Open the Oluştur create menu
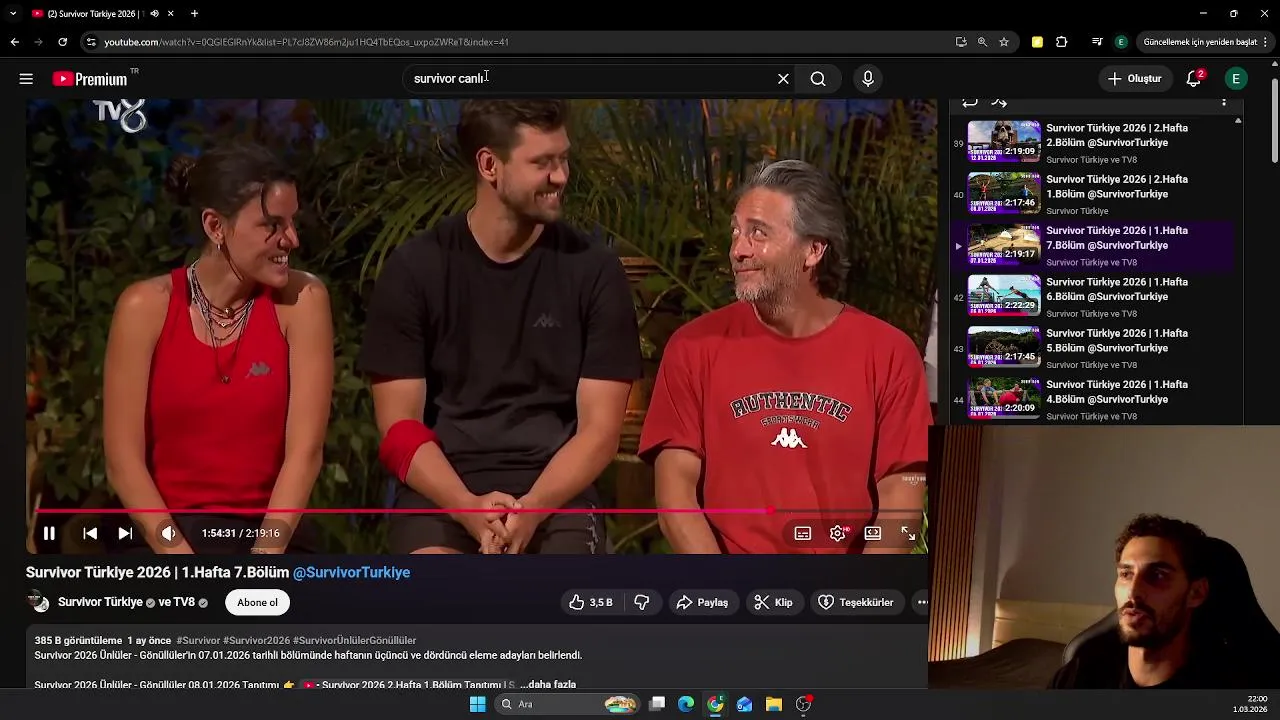1280x720 pixels. pos(1135,79)
